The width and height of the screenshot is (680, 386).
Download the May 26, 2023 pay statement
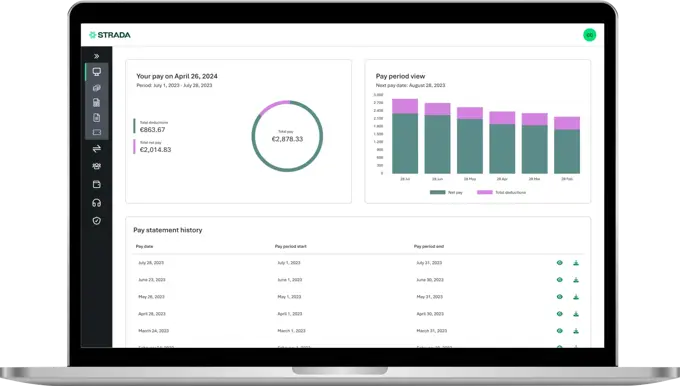tap(576, 297)
